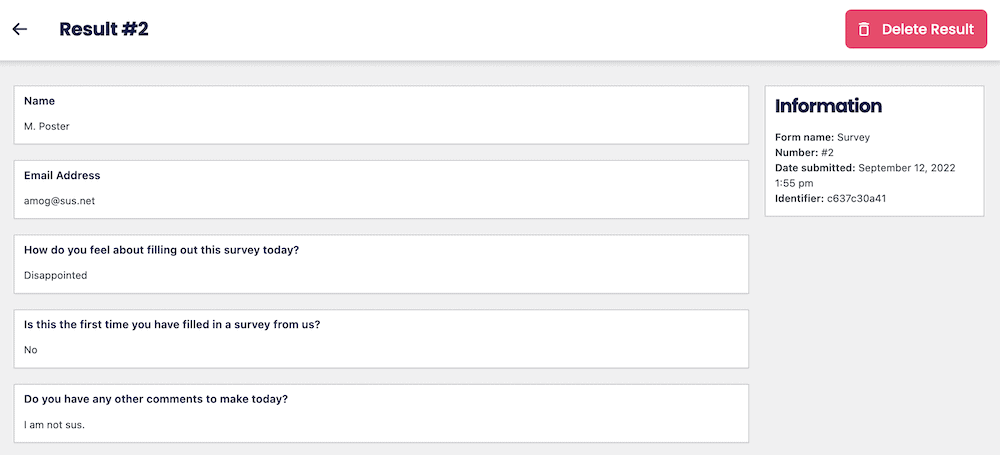Click the Date submitted September 12 text

point(865,168)
